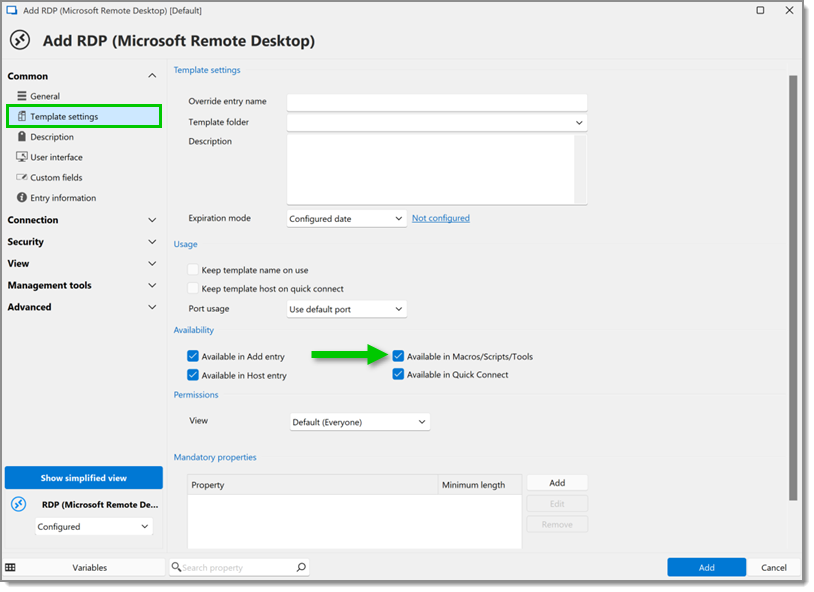814x592 pixels.
Task: Expand the Connection section
Action: click(x=152, y=220)
